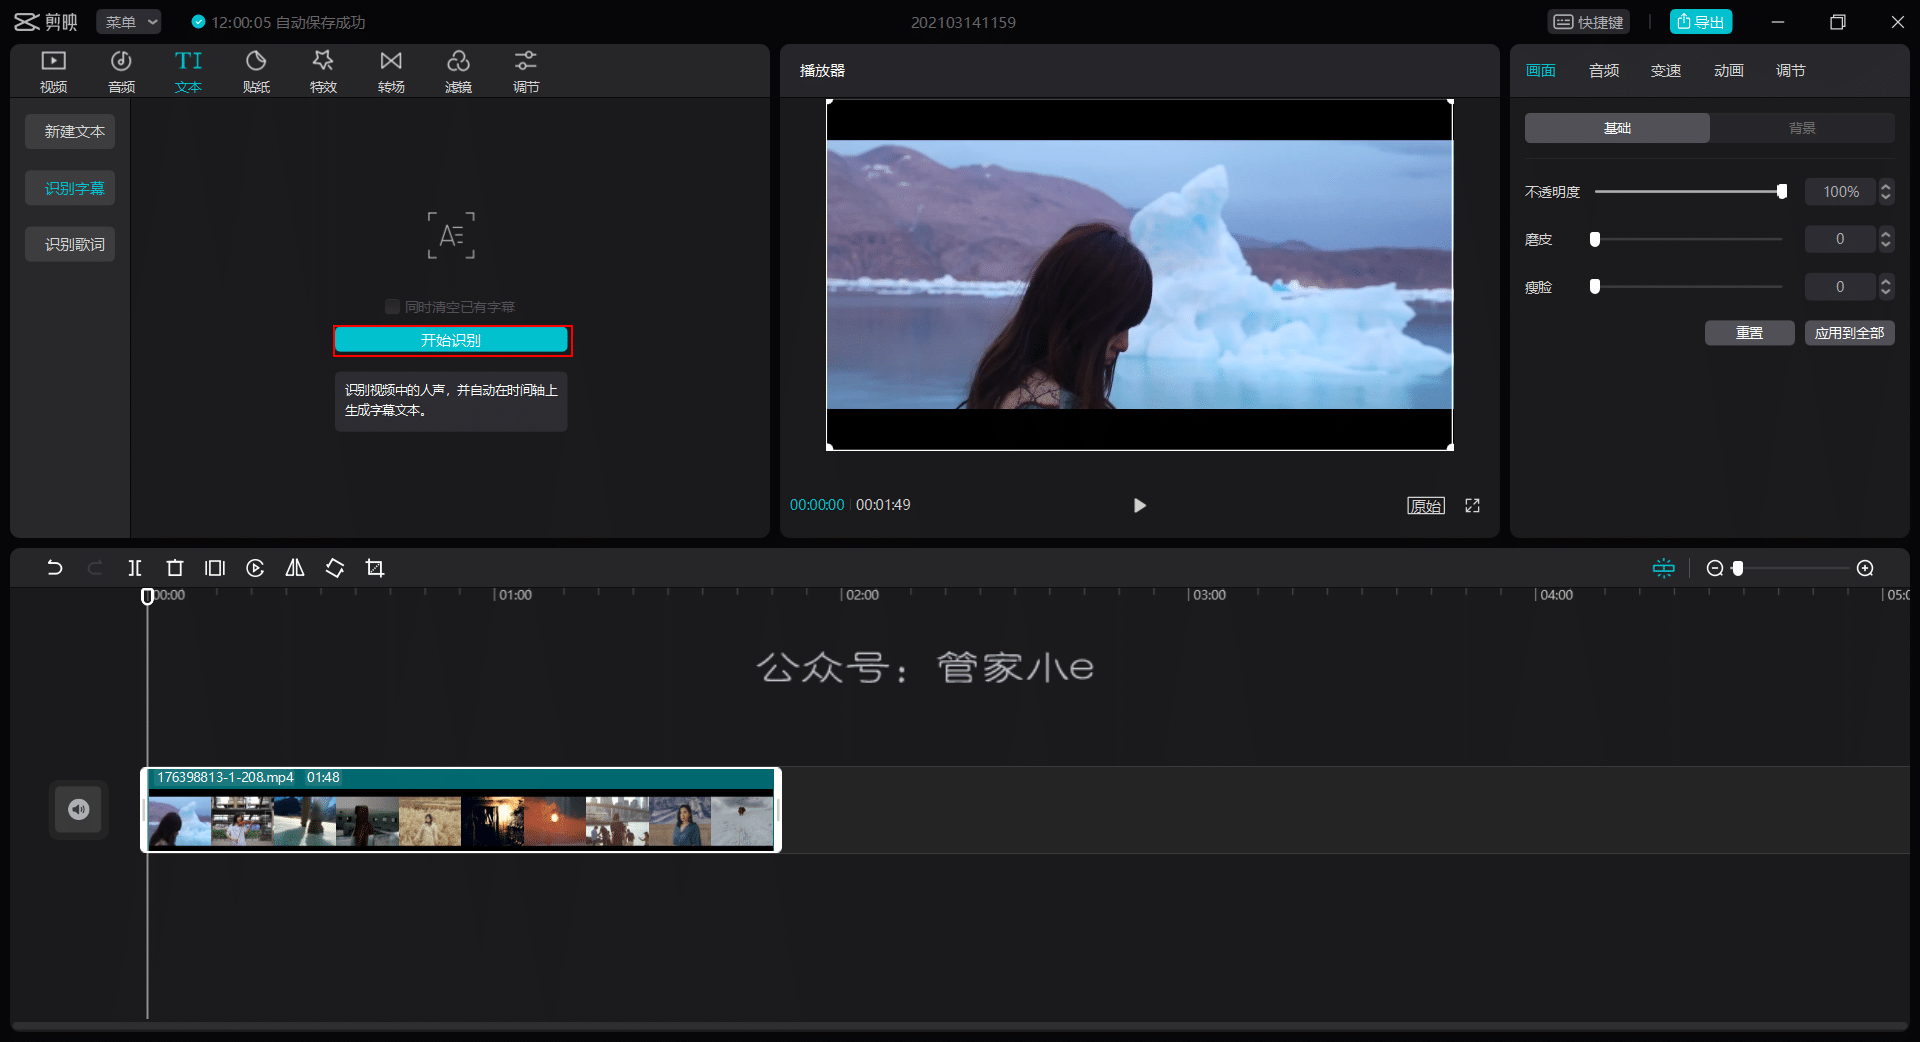Click the timeline zoom slider handle
The image size is (1920, 1042).
click(1738, 568)
